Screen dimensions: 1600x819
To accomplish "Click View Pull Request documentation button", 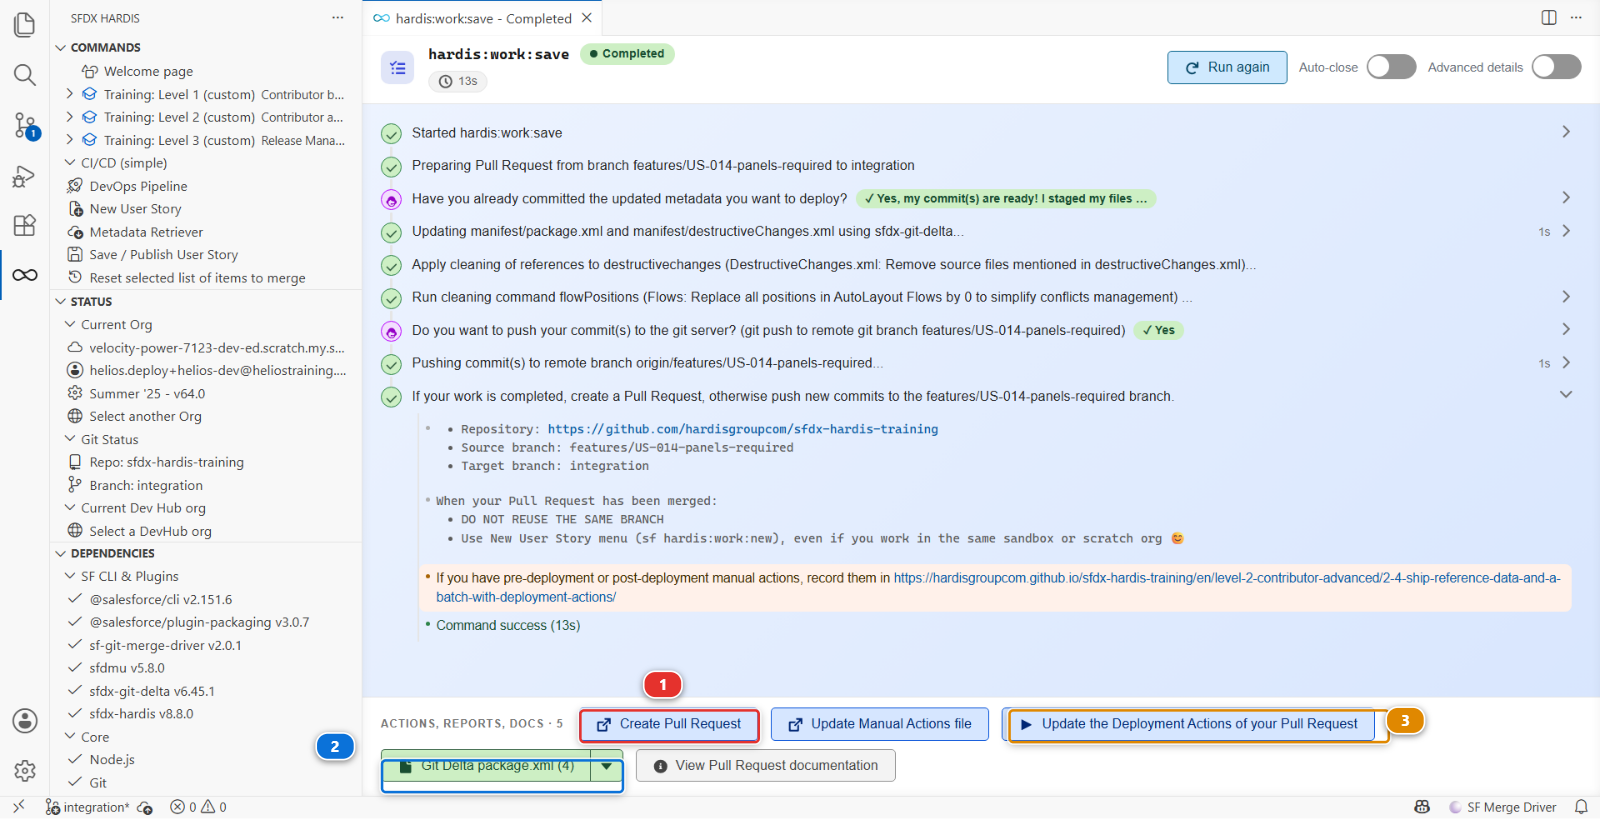I will tap(766, 766).
